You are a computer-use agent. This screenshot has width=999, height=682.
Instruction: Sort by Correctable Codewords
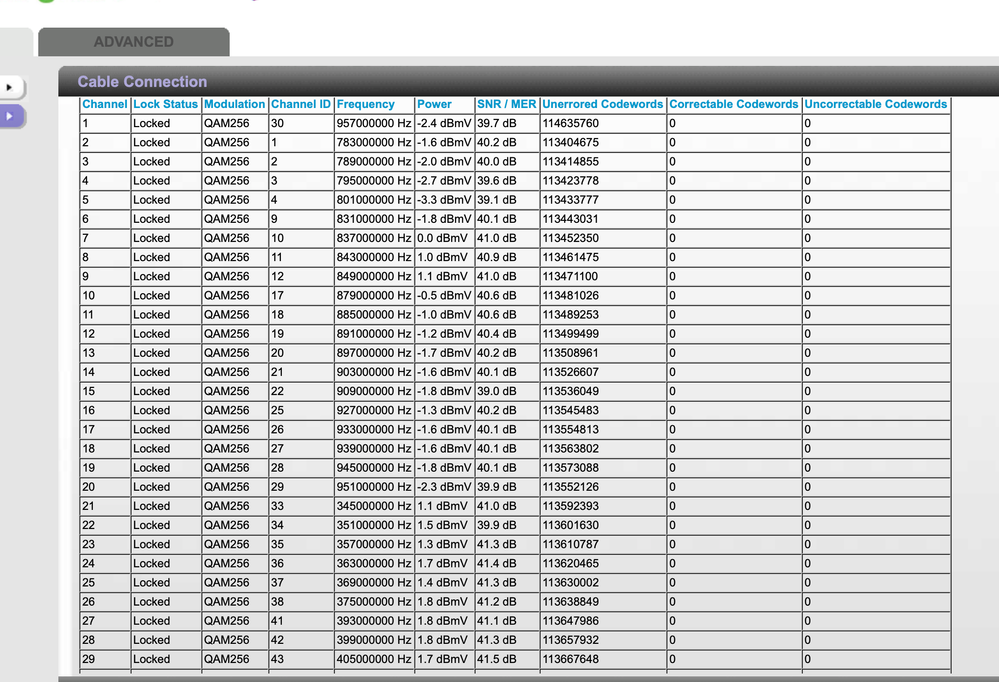[x=733, y=104]
